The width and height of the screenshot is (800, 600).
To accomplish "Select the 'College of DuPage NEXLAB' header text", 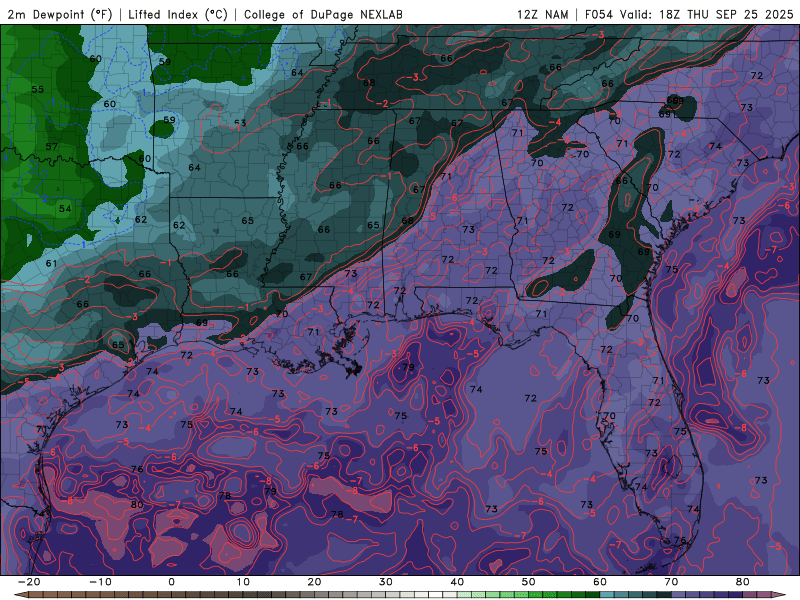I will tap(323, 14).
